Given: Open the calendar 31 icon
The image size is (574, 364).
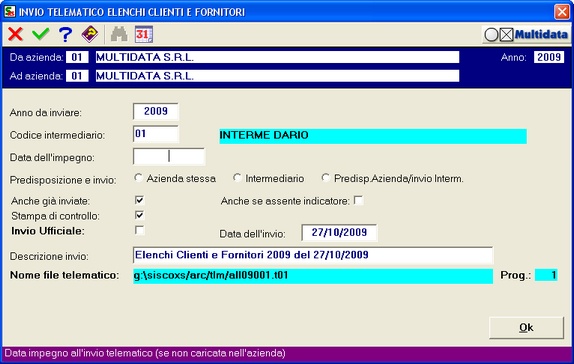Looking at the screenshot, I should point(144,34).
